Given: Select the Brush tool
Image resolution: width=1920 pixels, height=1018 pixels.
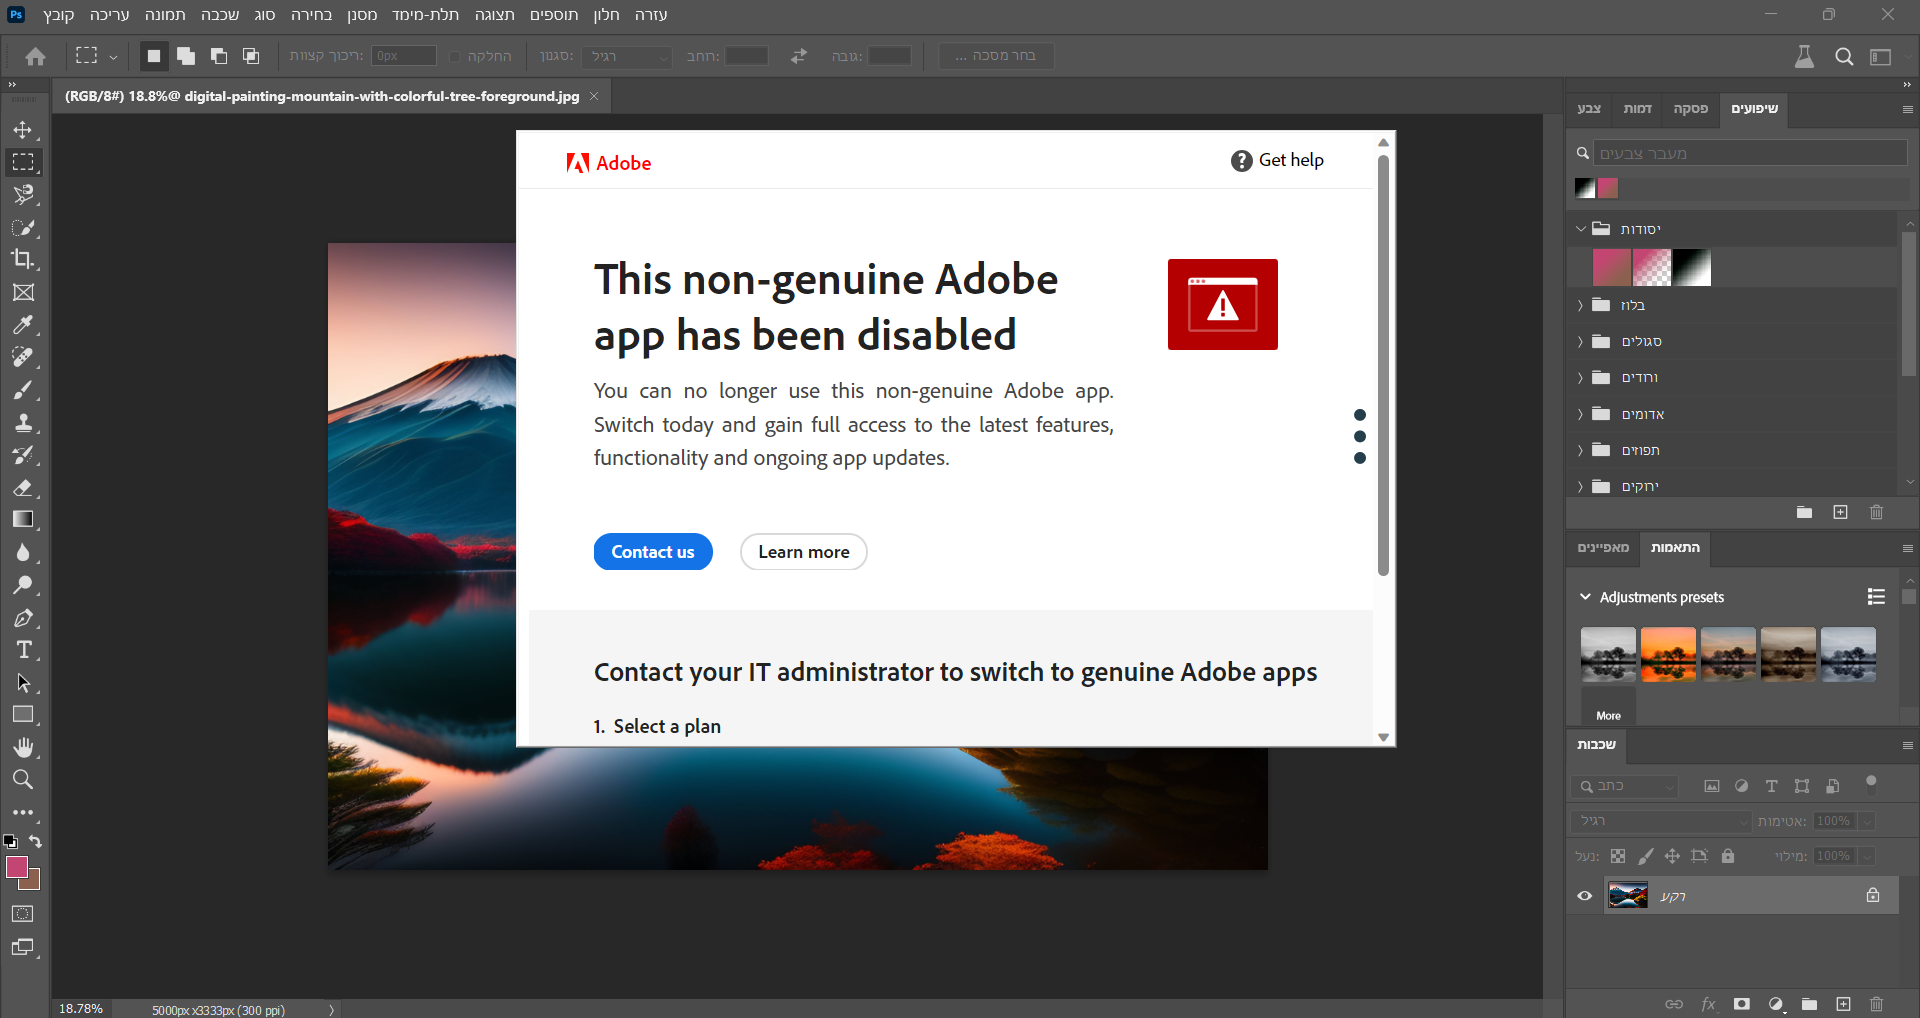Looking at the screenshot, I should [x=23, y=390].
